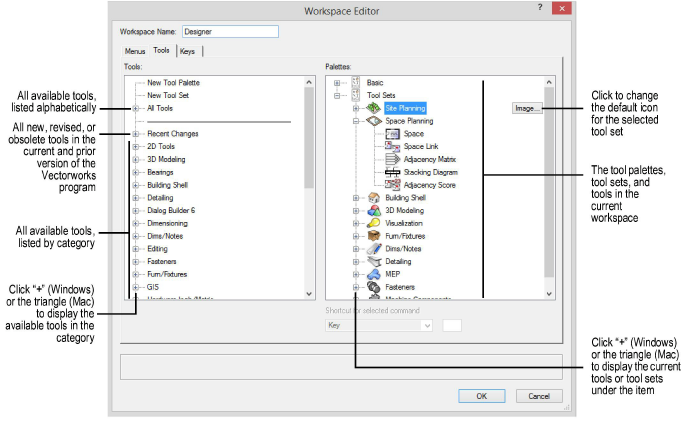Viewport: 686px width, 437px height.
Task: Select the 3D Modeling label in Tools list
Action: pos(166,159)
